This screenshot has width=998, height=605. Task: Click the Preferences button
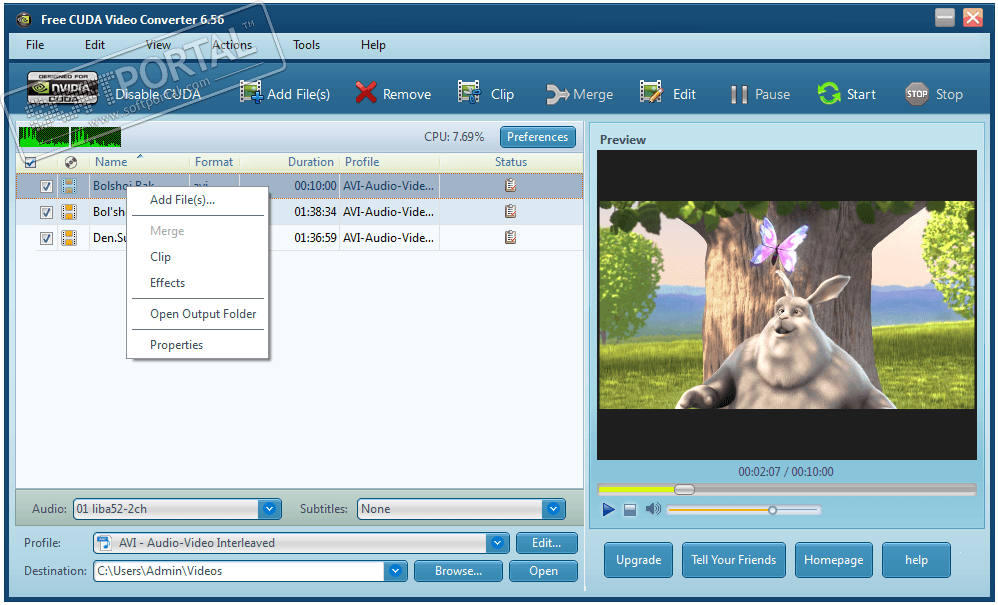538,137
